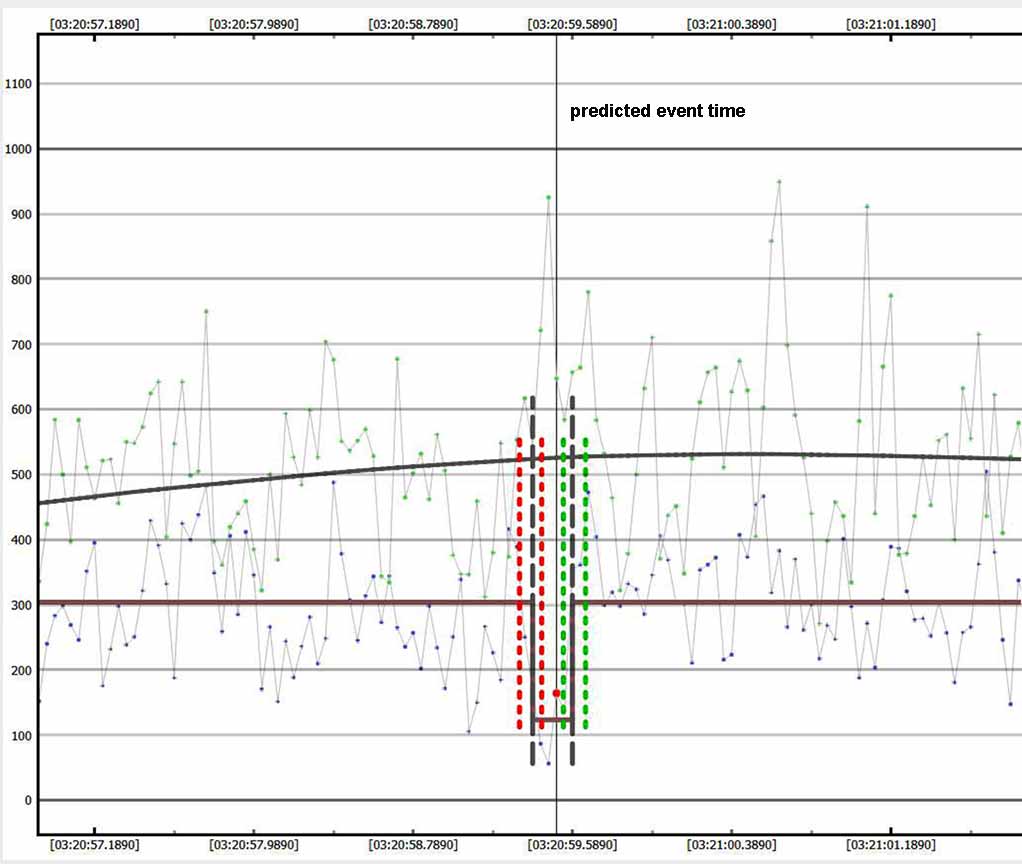This screenshot has width=1022, height=864.
Task: Click the short red horizontal bar between the dashed markers
Action: [552, 720]
